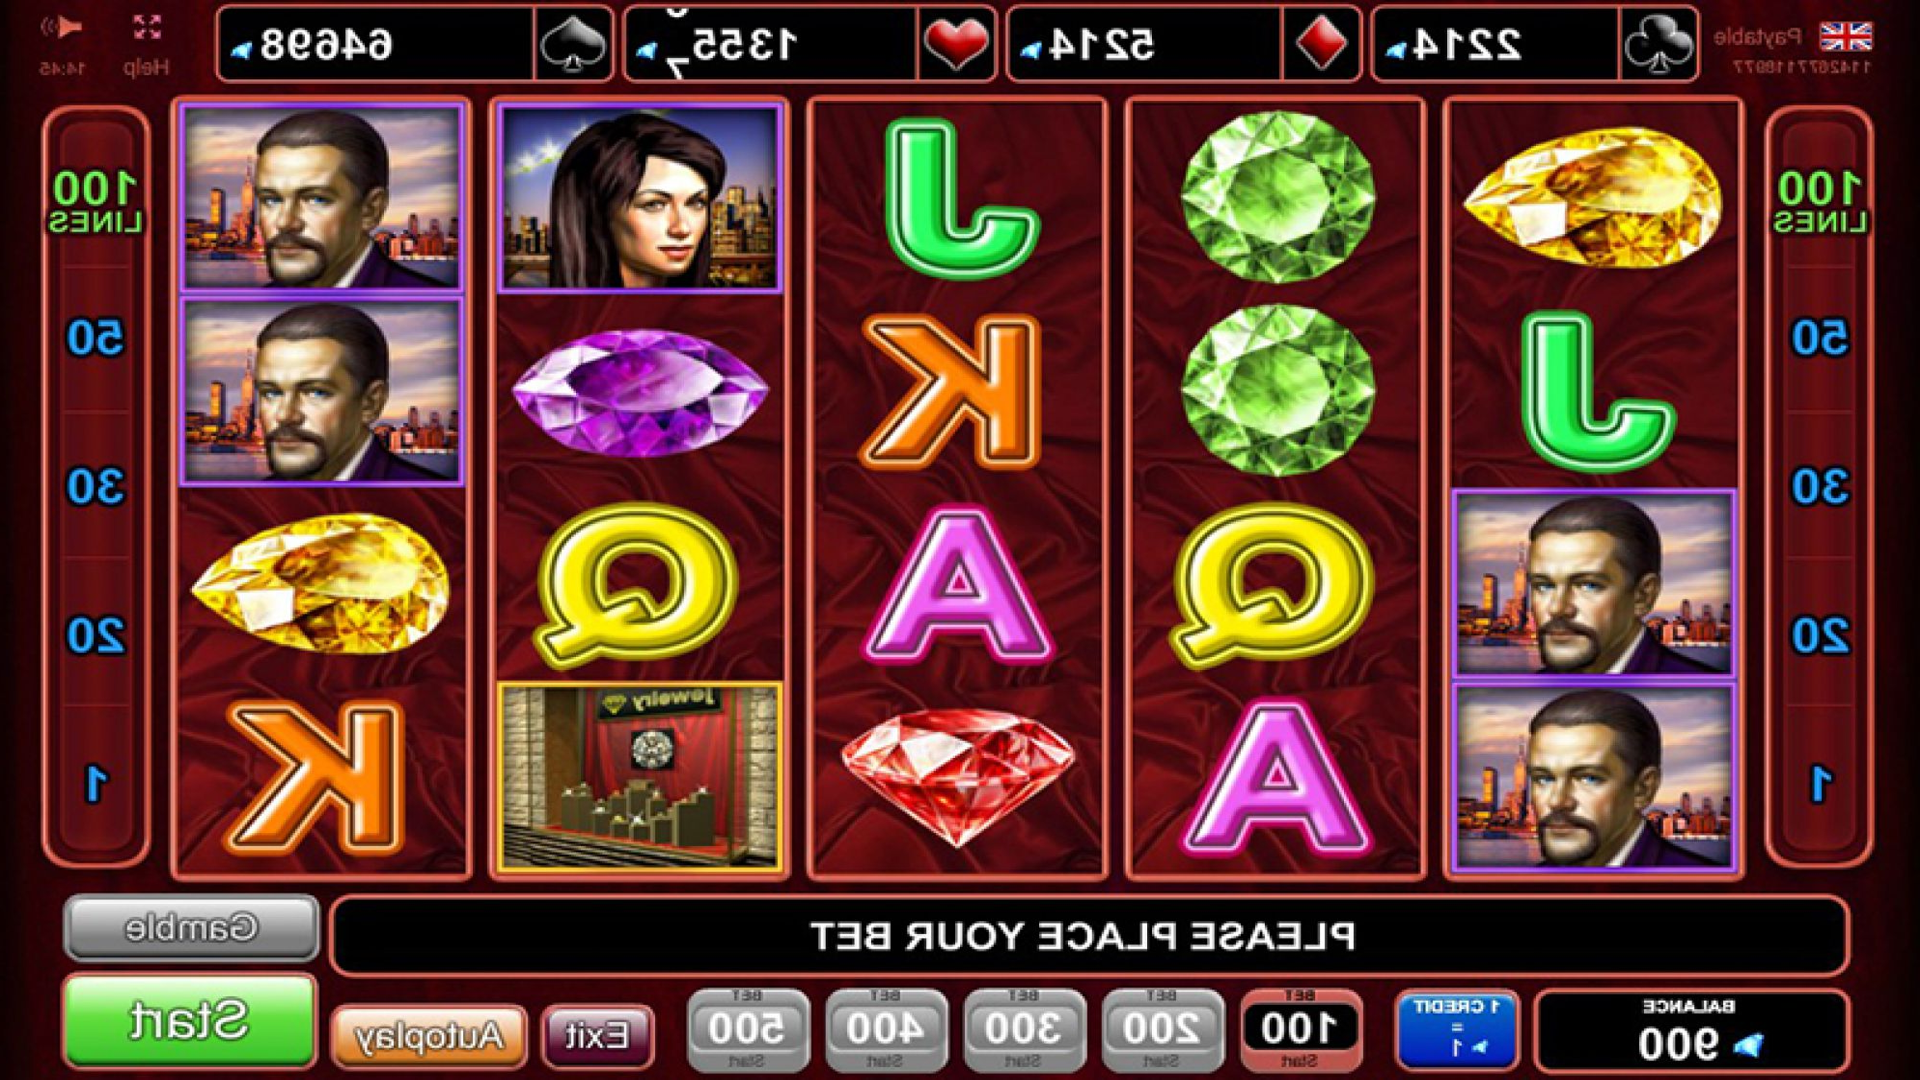1920x1080 pixels.
Task: Click the red heart jackpot icon
Action: (955, 44)
